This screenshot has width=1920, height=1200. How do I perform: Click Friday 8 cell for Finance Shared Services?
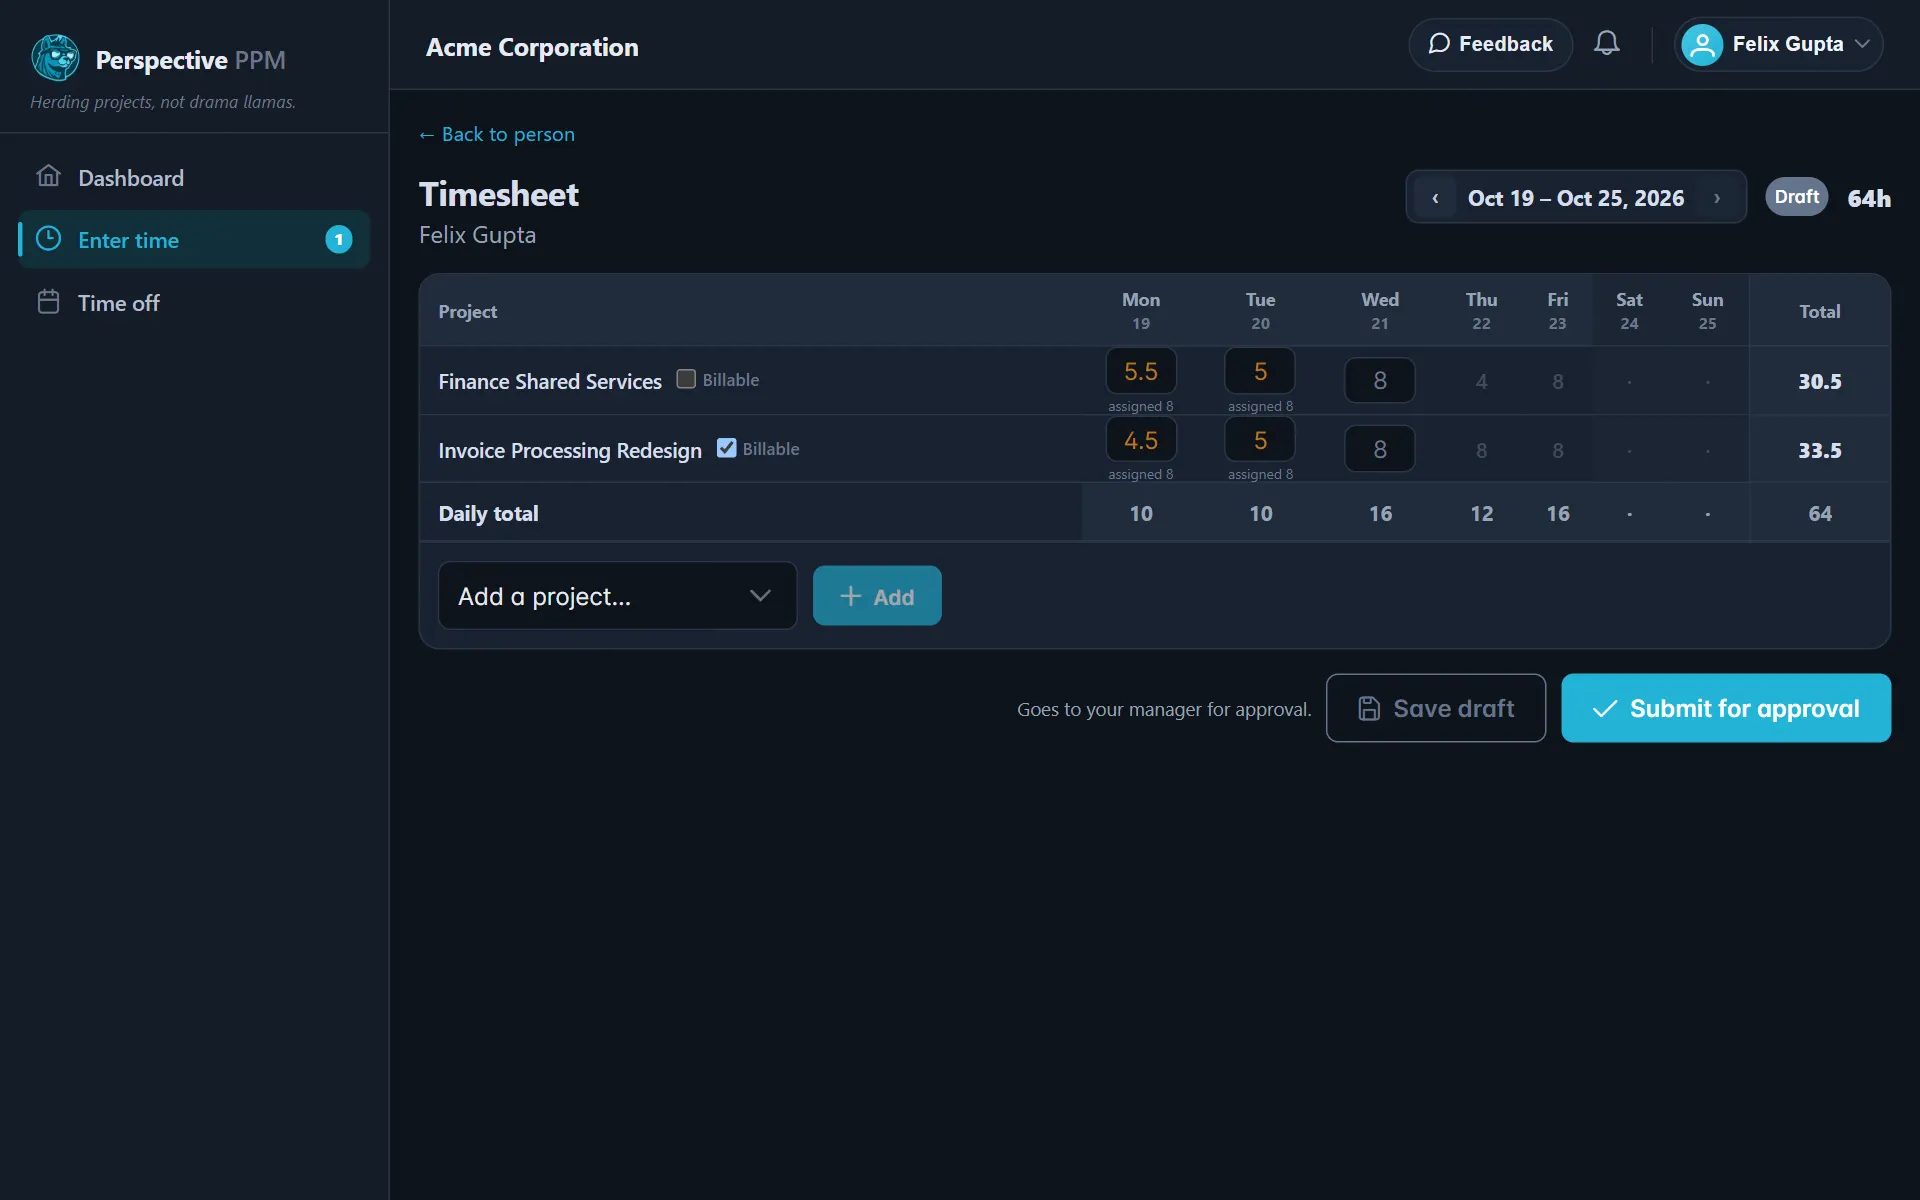(x=1557, y=381)
